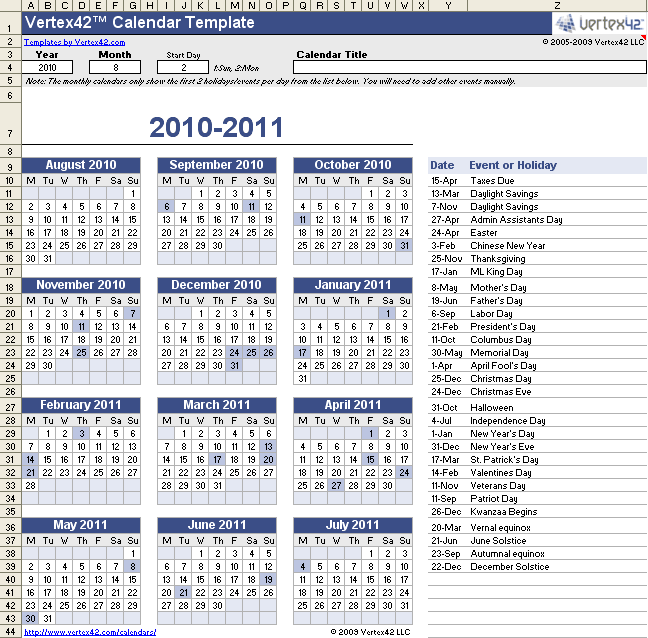
Task: Select the President's Day event
Action: tap(503, 327)
